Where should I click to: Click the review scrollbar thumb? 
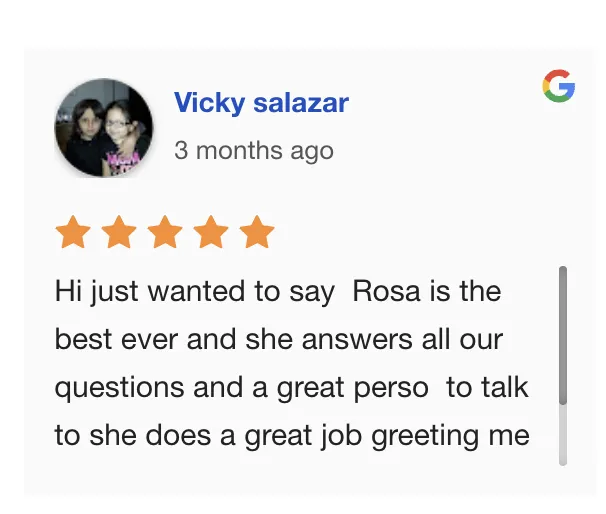[563, 335]
